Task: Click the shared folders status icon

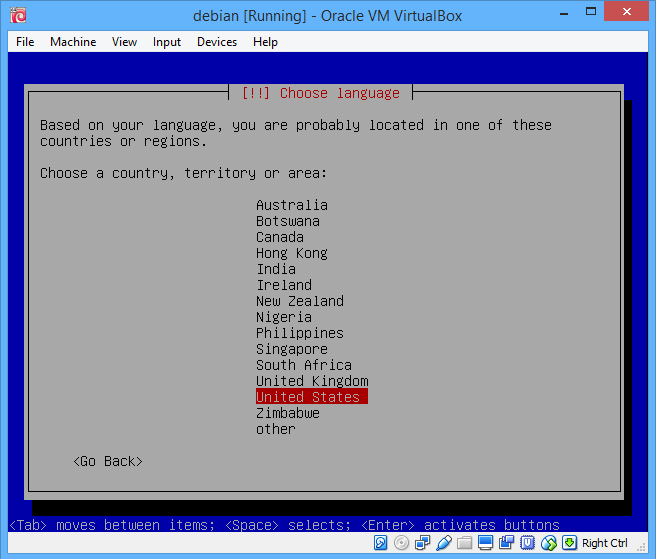Action: coord(464,543)
